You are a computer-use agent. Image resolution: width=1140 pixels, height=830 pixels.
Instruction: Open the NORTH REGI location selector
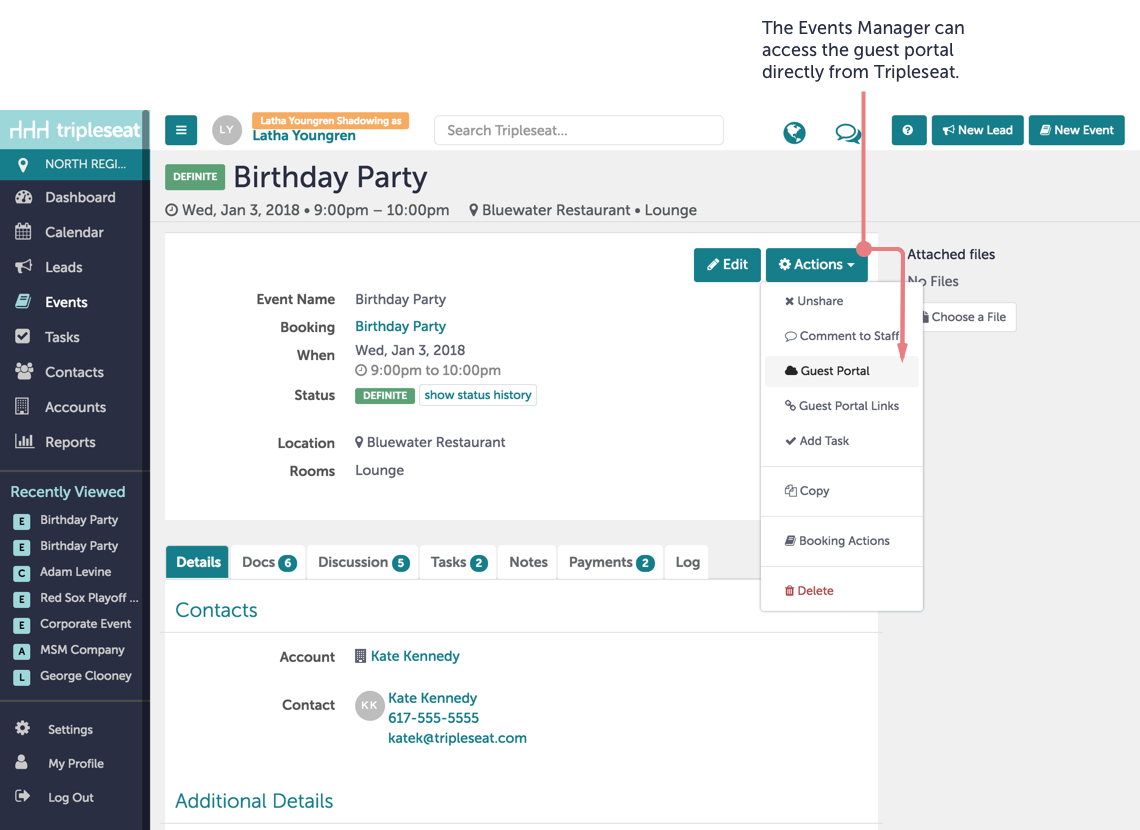(75, 164)
